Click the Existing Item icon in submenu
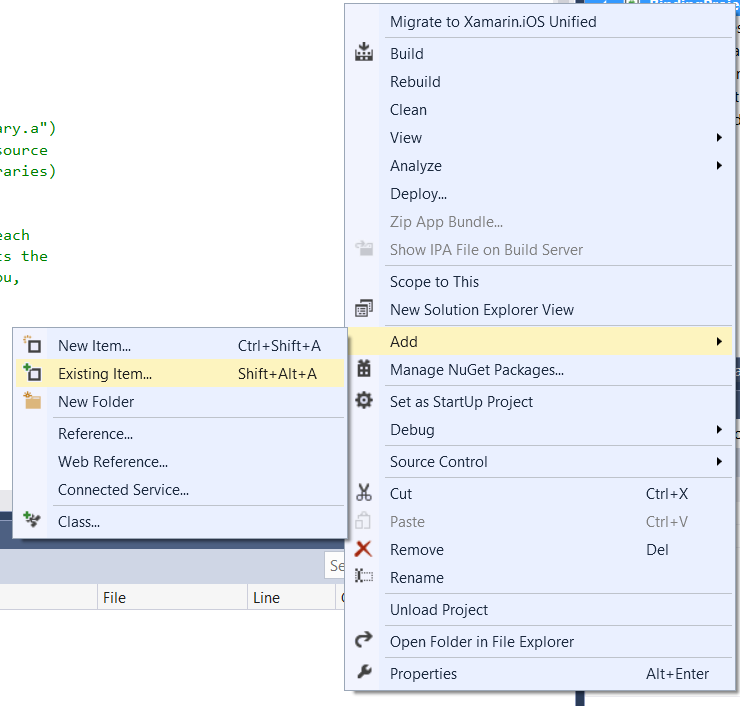The image size is (740, 706). 32,372
